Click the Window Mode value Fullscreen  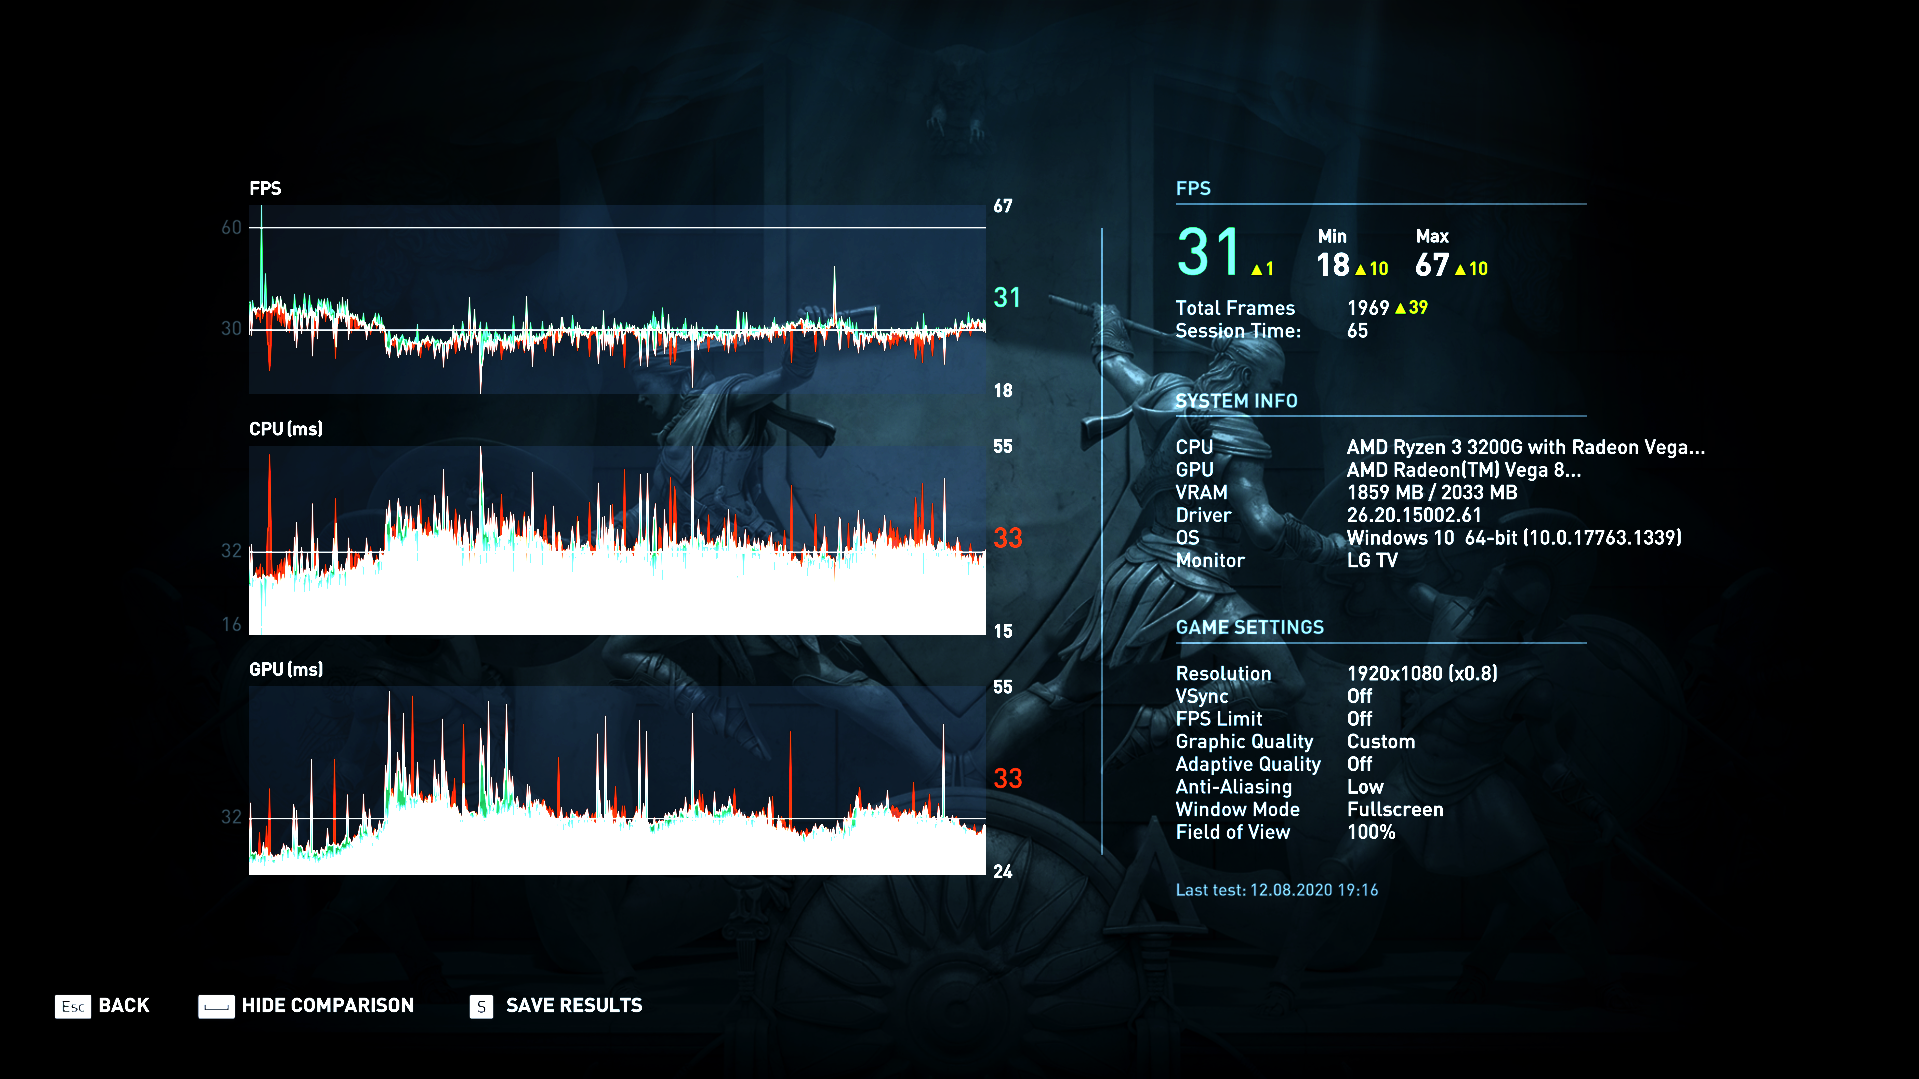pos(1395,810)
